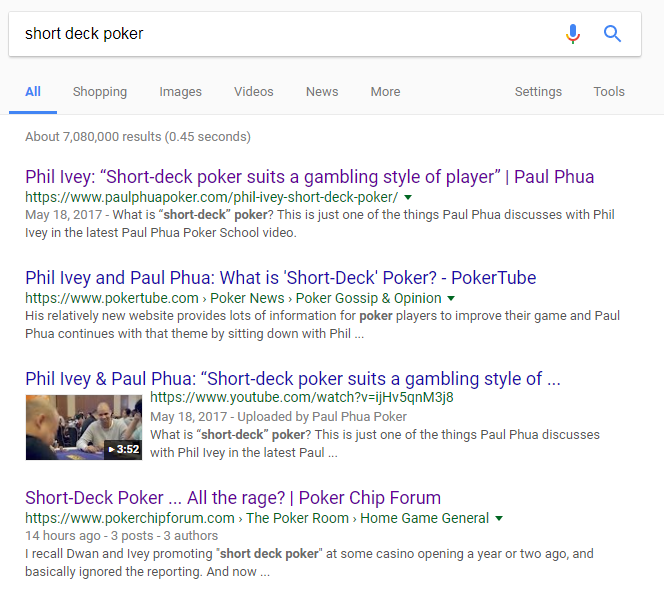The image size is (664, 599).
Task: Click the youtube.com video URL
Action: coord(301,397)
